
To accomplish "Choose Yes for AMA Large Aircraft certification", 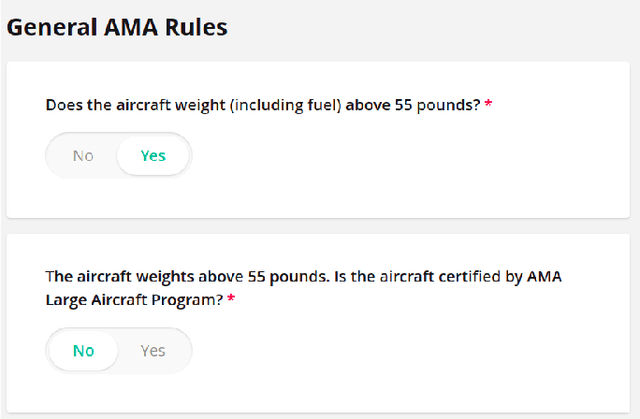I will pos(153,350).
